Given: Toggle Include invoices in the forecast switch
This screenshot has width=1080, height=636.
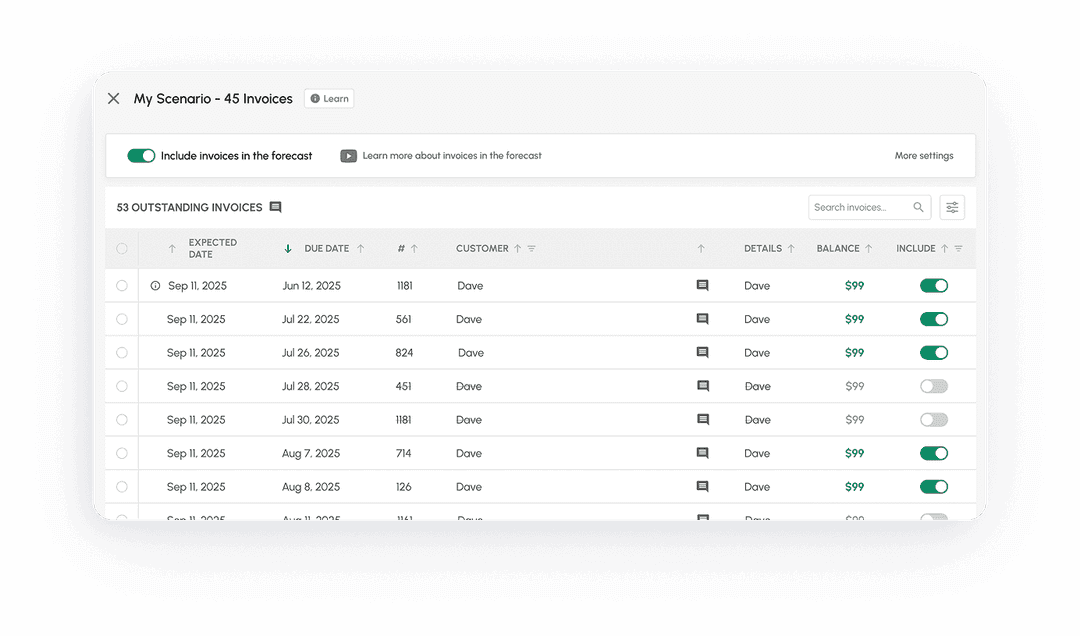Looking at the screenshot, I should tap(141, 156).
